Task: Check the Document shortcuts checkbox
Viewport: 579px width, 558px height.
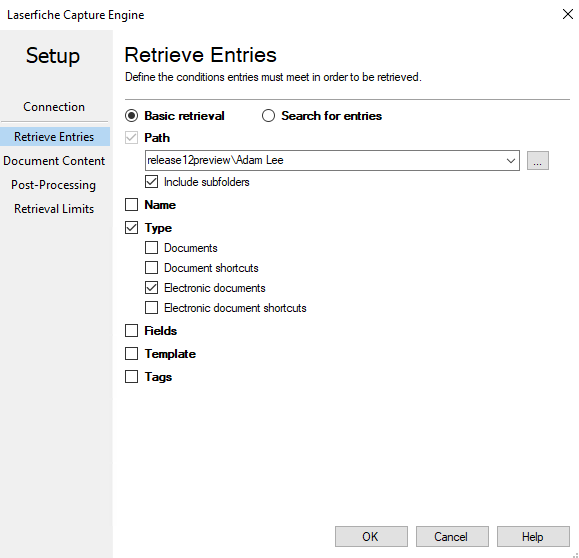Action: pos(151,268)
